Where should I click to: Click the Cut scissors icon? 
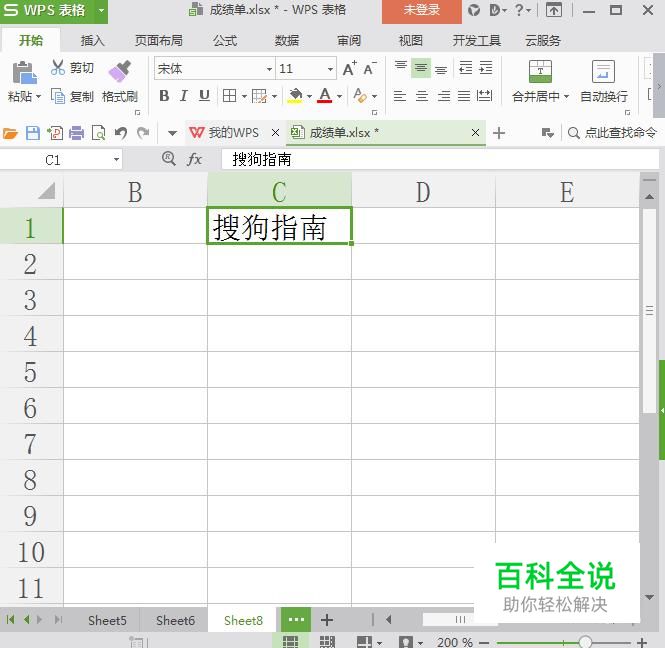(58, 67)
